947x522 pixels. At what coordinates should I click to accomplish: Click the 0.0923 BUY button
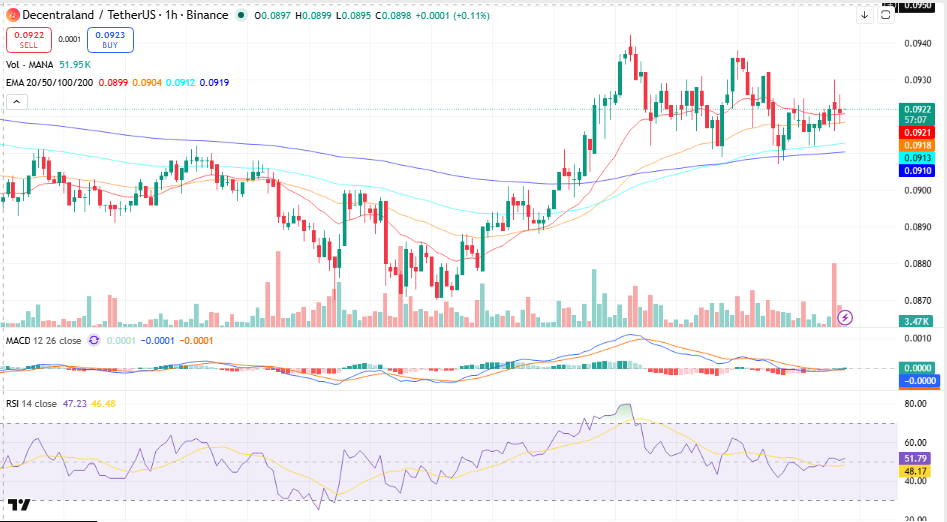point(110,40)
